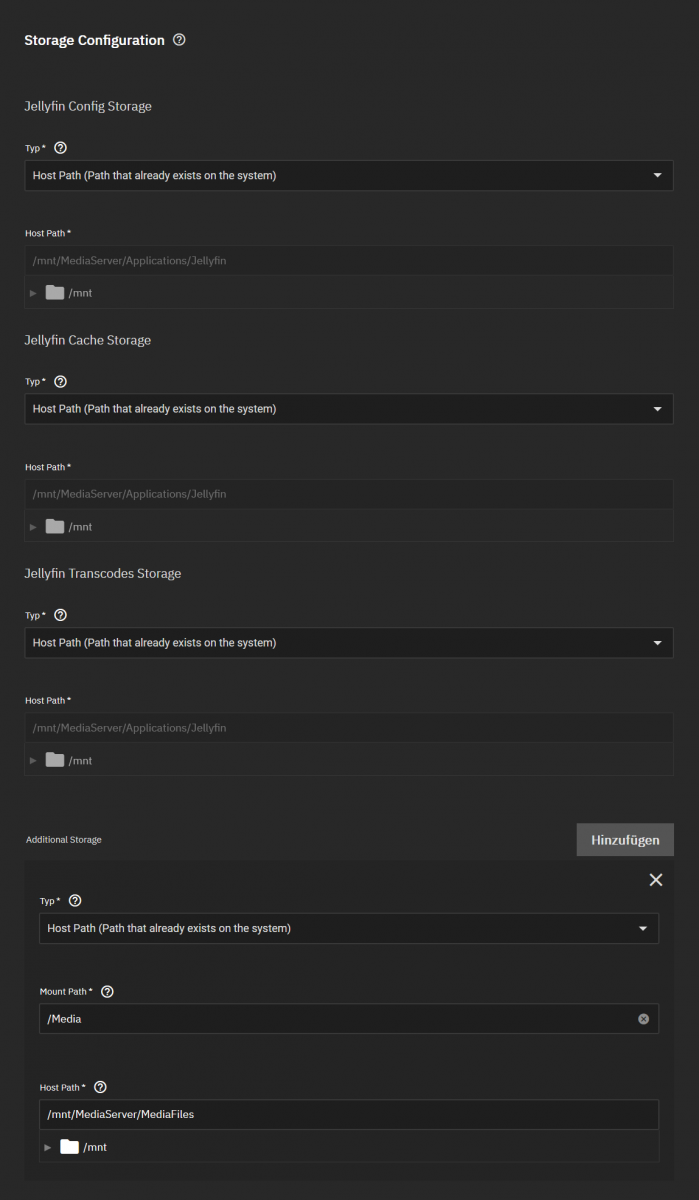
Task: Click help icon next to Storage Configuration
Action: [x=179, y=40]
